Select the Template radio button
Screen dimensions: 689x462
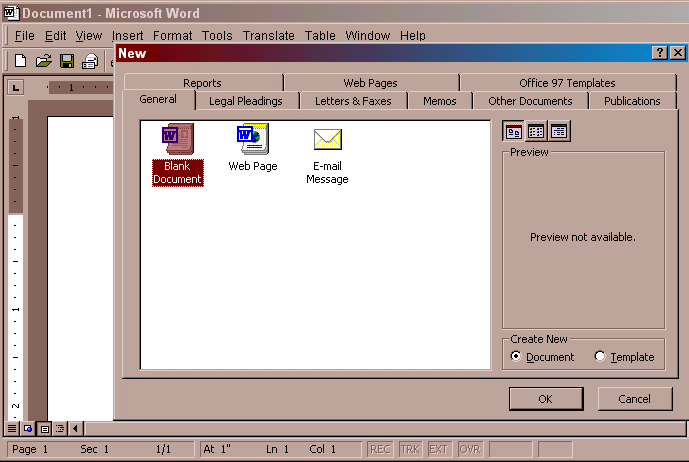[x=600, y=356]
